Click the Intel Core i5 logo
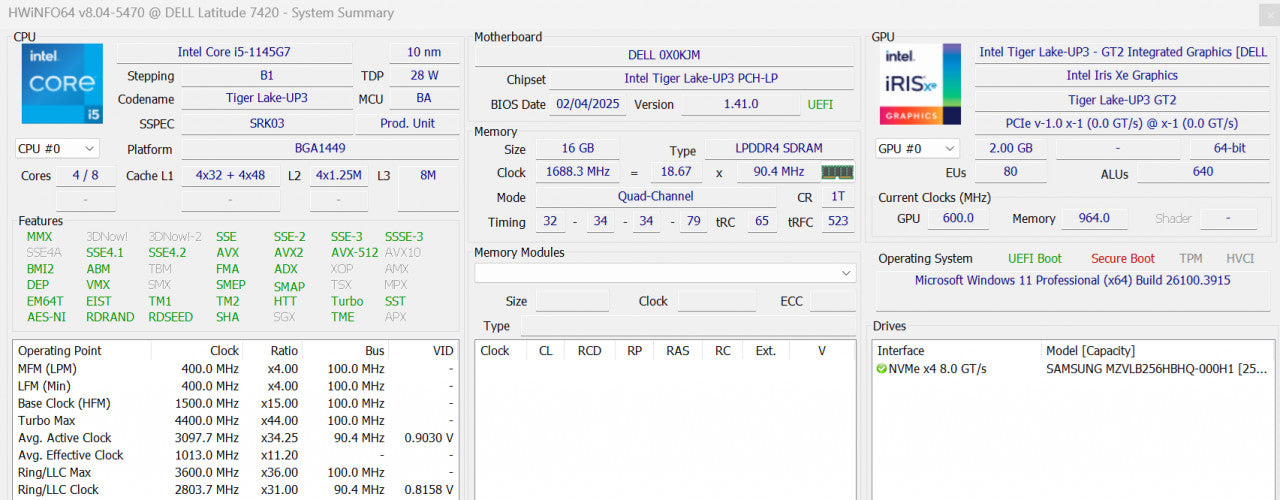The width and height of the screenshot is (1280, 500). click(x=62, y=84)
